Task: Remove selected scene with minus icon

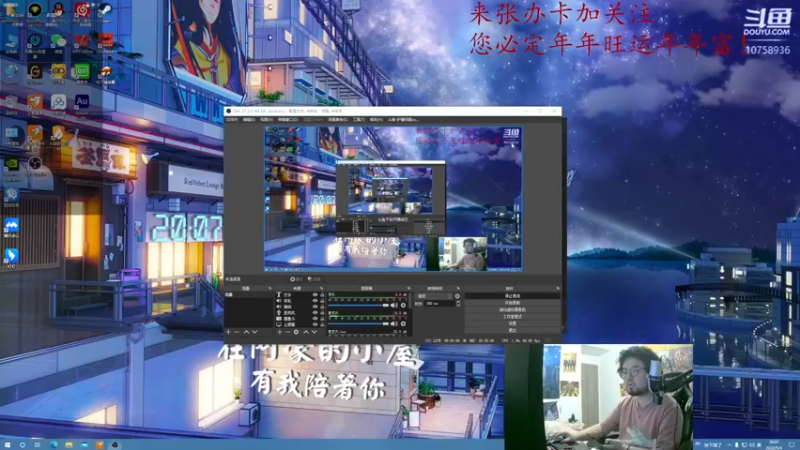Action: click(x=237, y=332)
